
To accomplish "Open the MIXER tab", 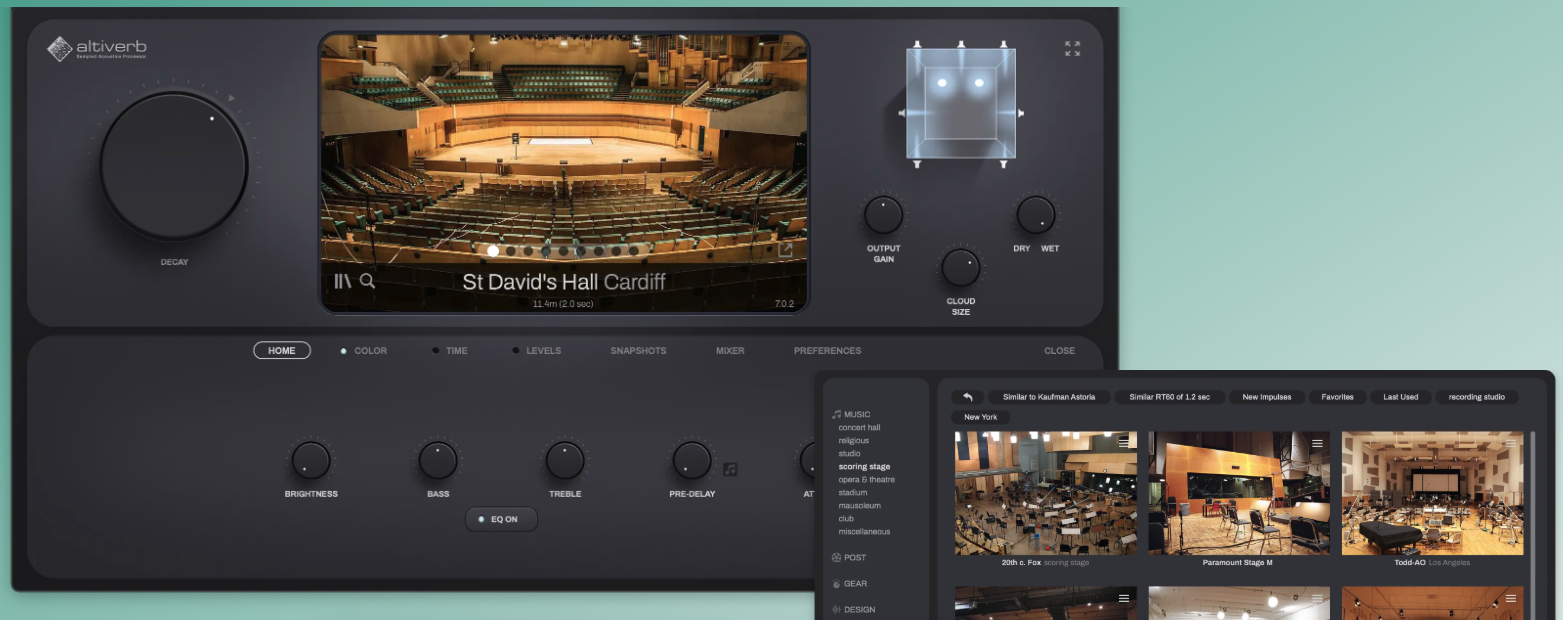I will click(730, 351).
